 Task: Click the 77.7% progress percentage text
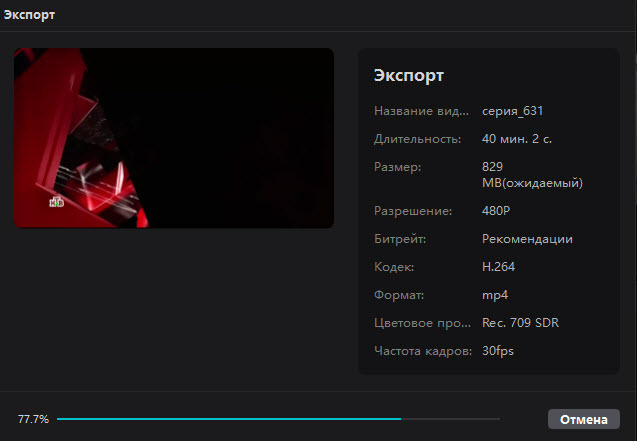click(x=33, y=419)
